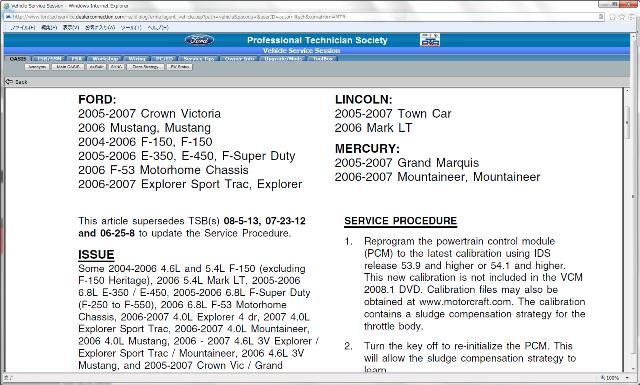Screen dimensions: 640x385
Task: Click the Professional Technician Society heading
Action: pyautogui.click(x=317, y=40)
